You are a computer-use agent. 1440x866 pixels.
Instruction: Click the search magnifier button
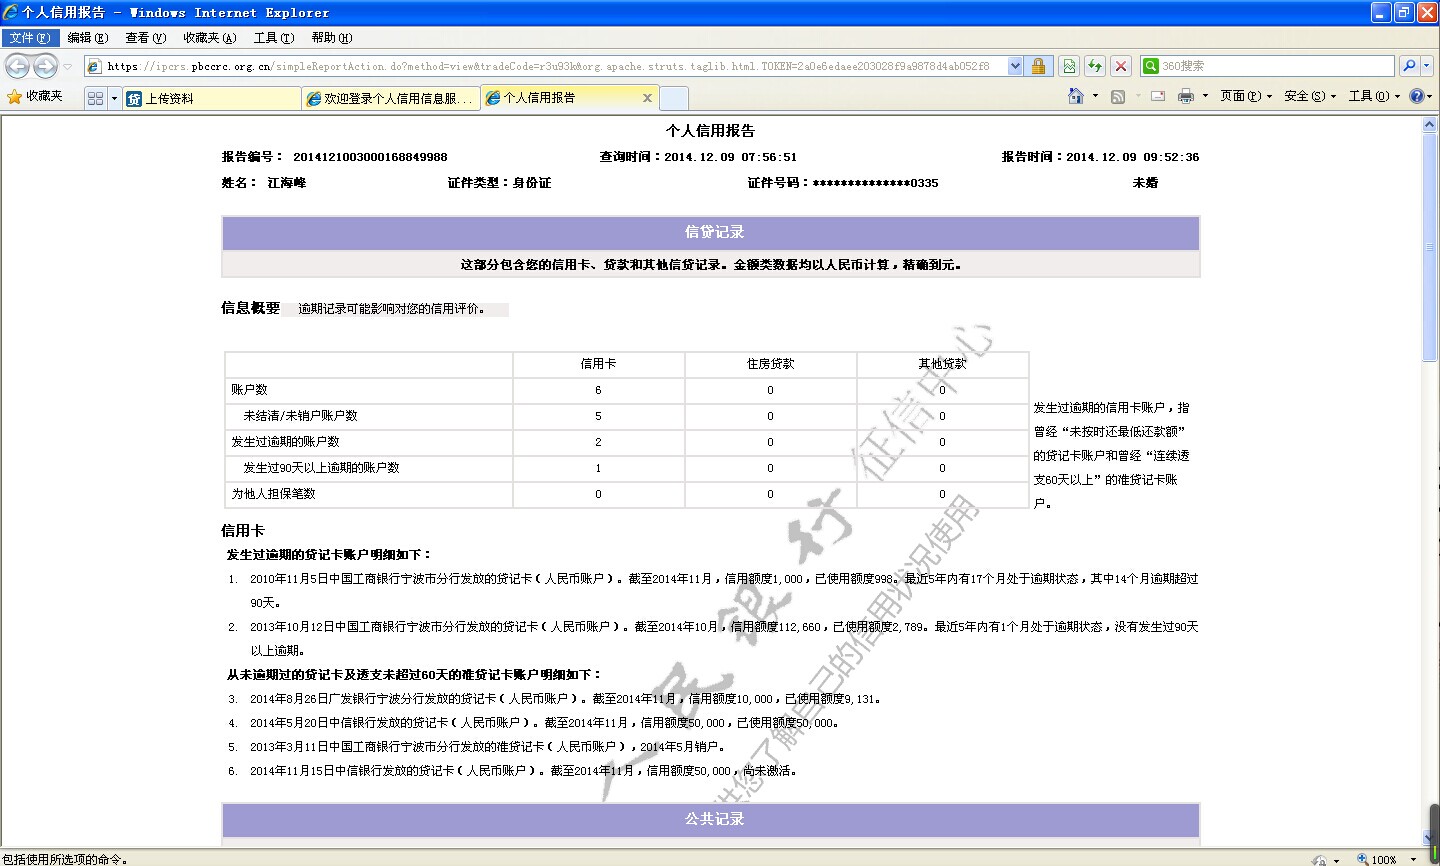(x=1409, y=66)
